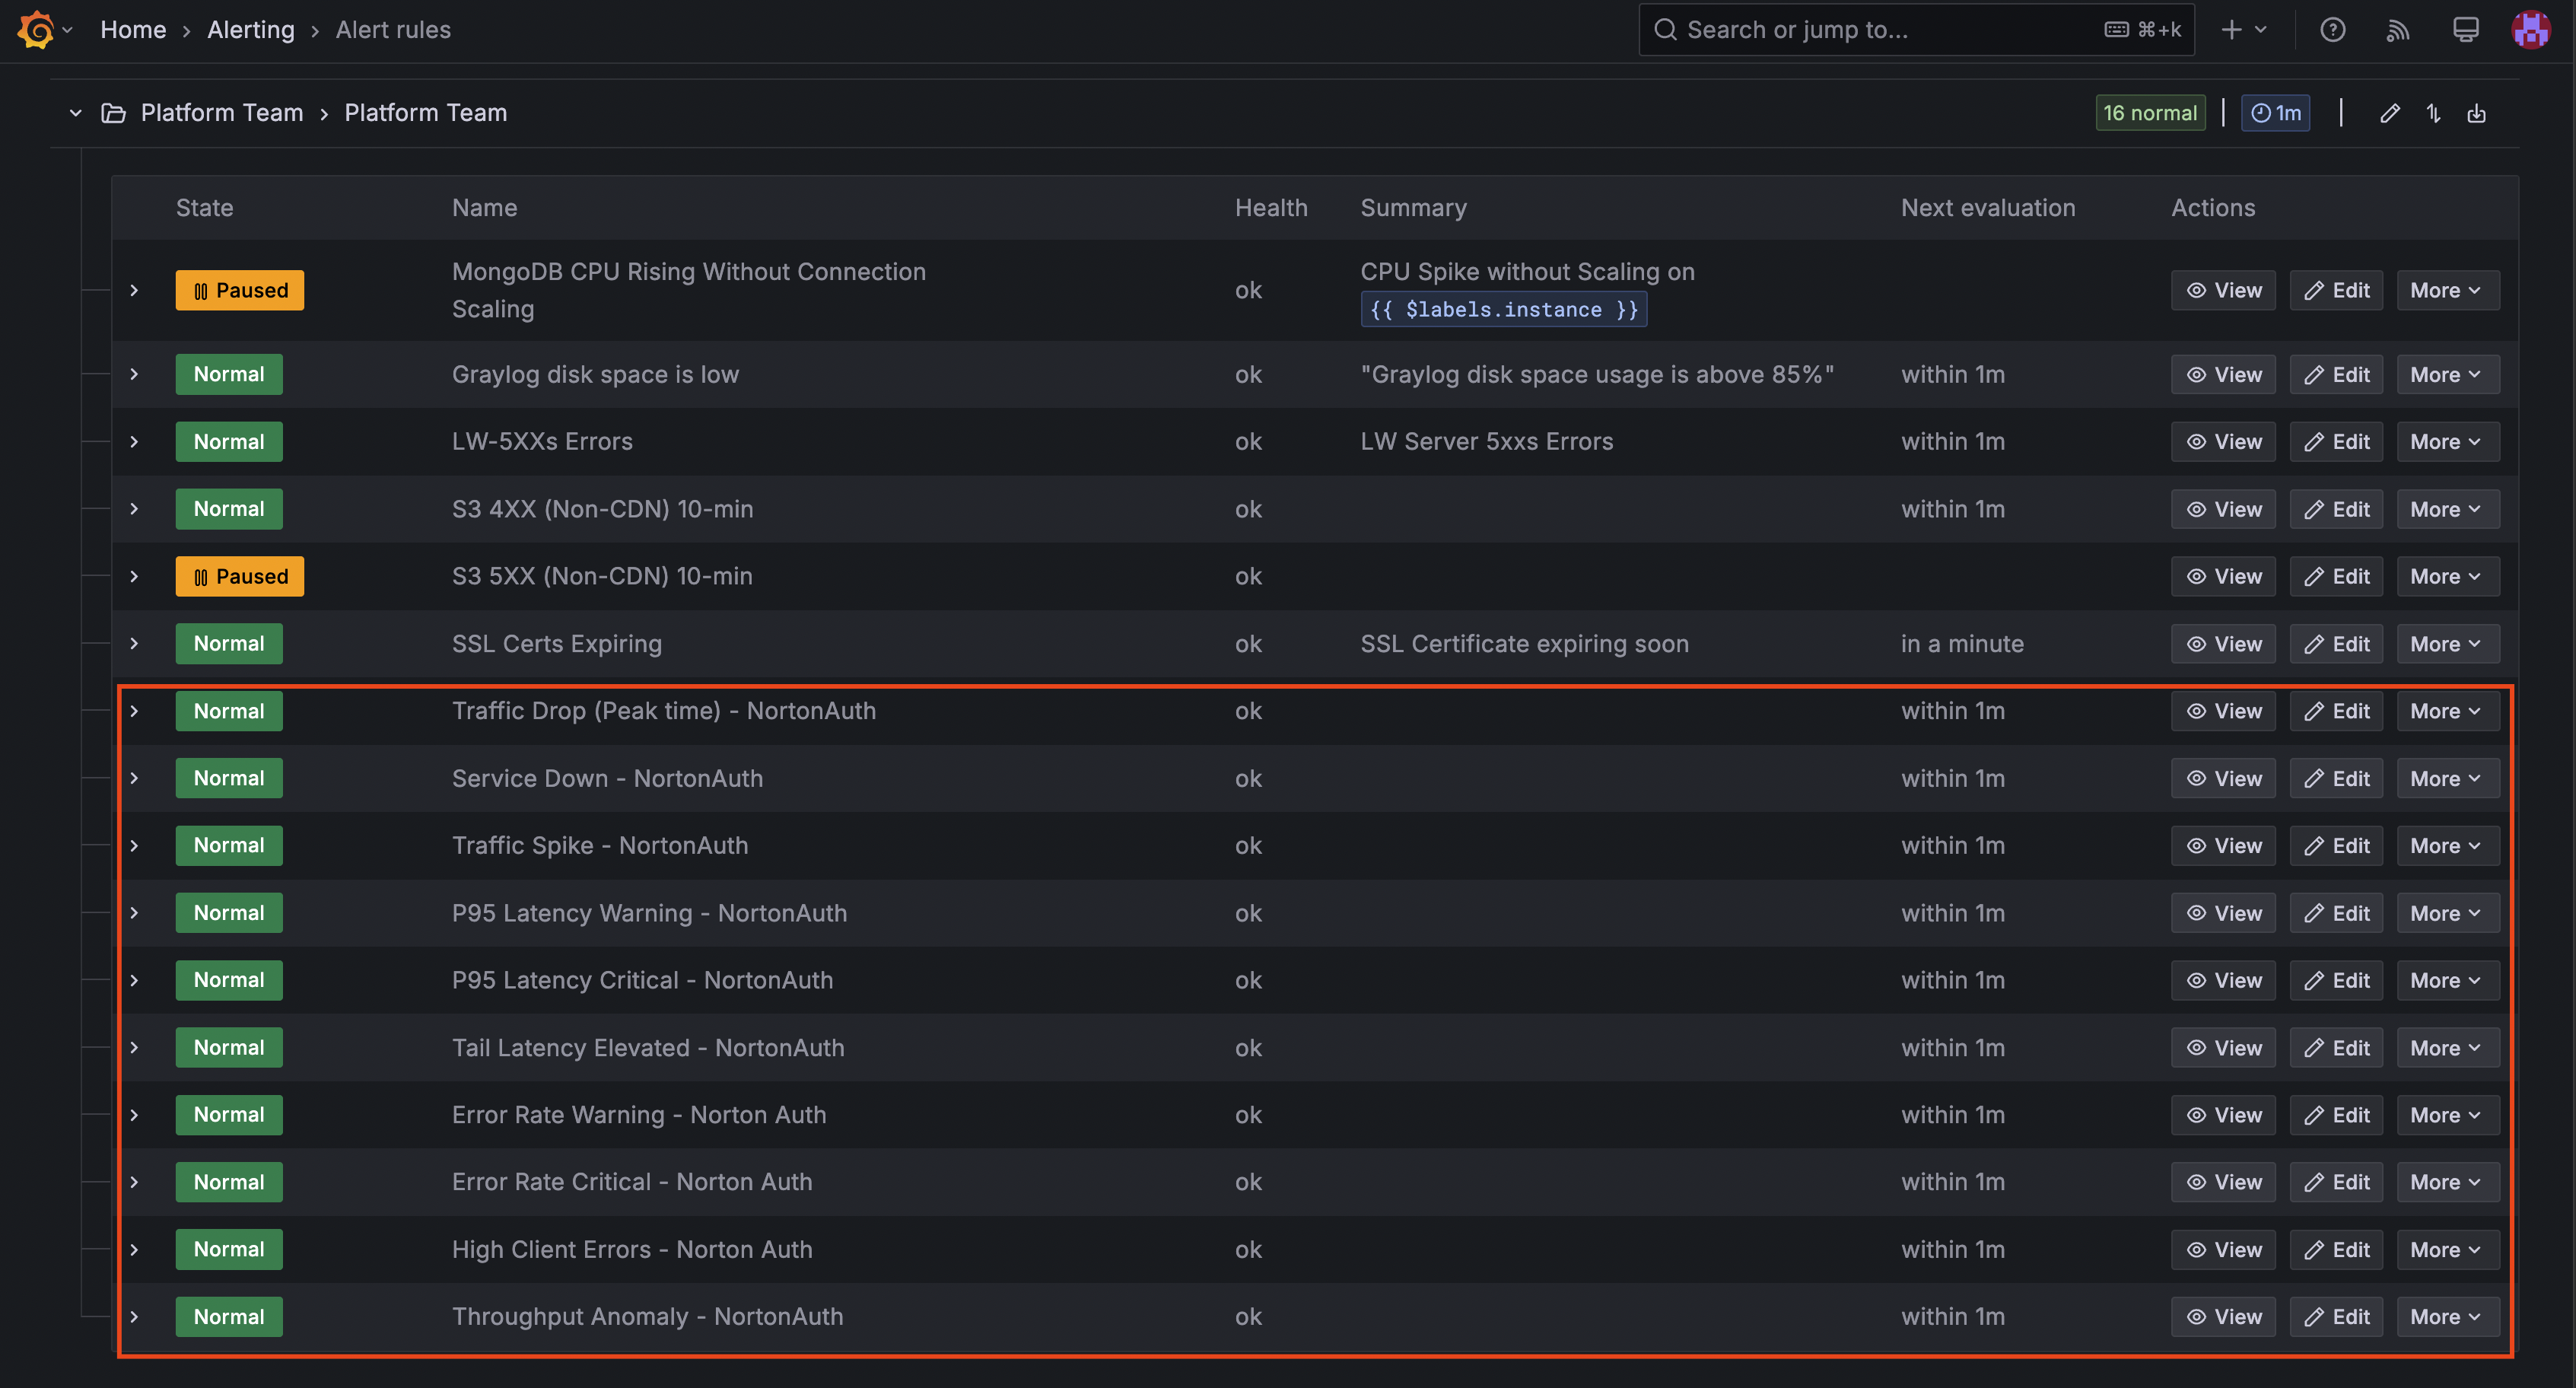2576x1388 pixels.
Task: Go to Alerting breadcrumb
Action: click(251, 30)
